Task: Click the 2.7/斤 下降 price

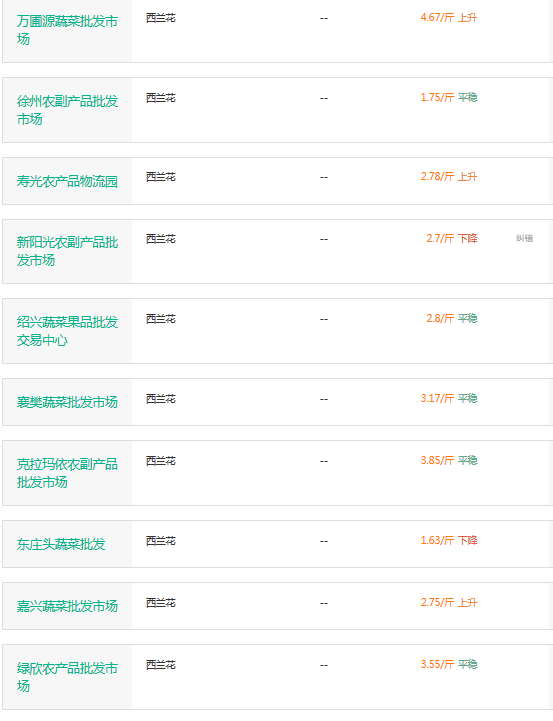Action: tap(451, 239)
